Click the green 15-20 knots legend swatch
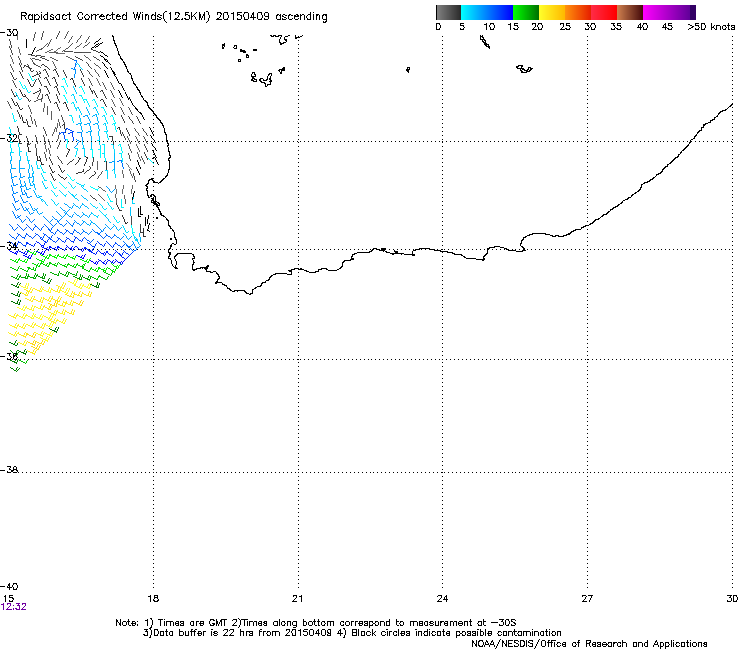 pyautogui.click(x=526, y=12)
